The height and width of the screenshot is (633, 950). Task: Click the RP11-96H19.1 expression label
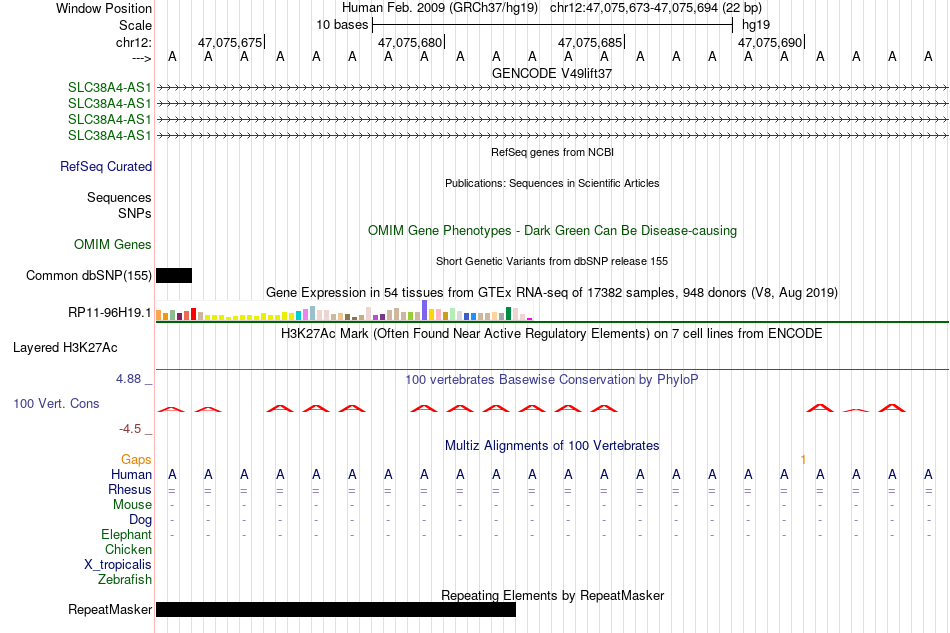pyautogui.click(x=110, y=313)
